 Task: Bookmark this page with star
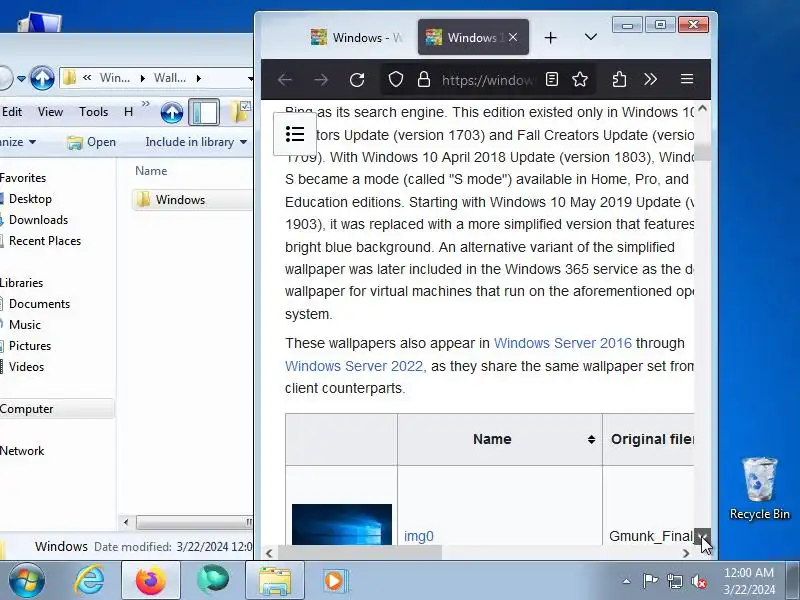click(580, 80)
